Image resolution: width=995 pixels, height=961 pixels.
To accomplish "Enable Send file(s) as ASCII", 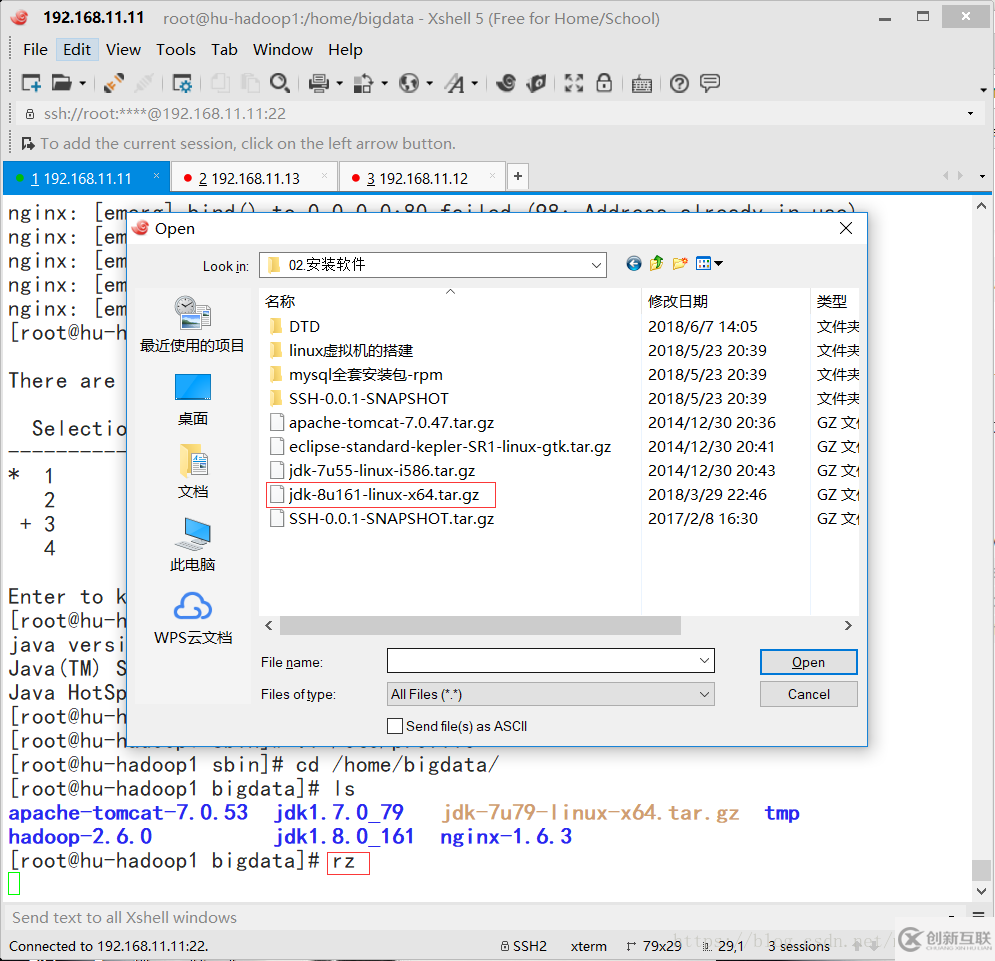I will [x=396, y=725].
